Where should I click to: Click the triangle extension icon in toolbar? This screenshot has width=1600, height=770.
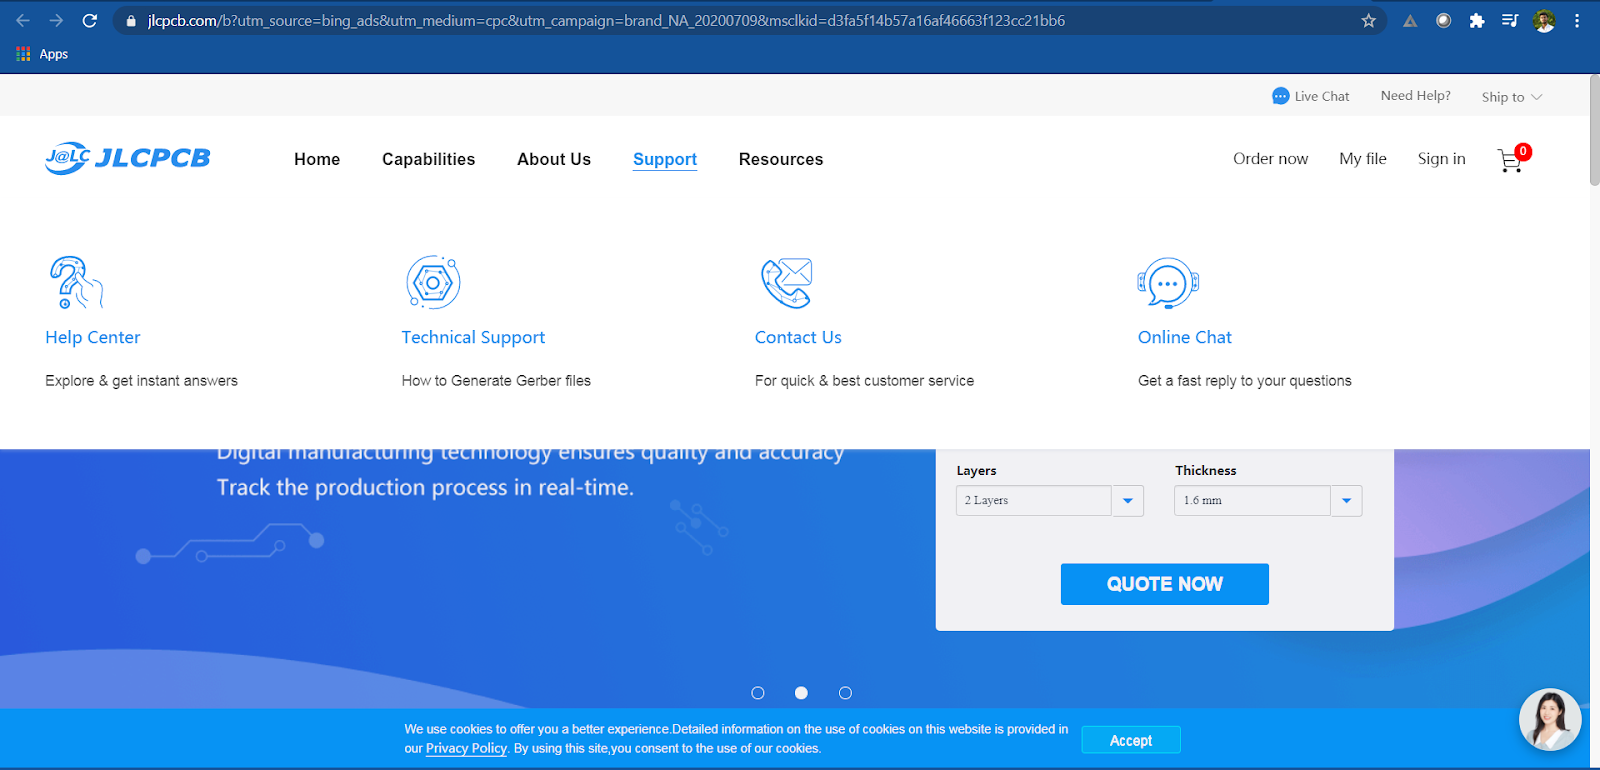coord(1410,21)
